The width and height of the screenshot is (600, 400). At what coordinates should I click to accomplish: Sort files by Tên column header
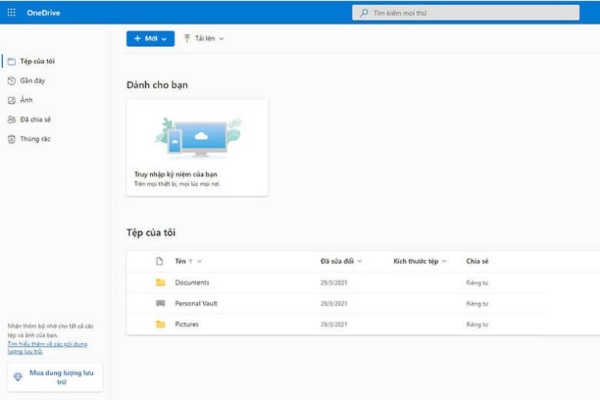[x=182, y=261]
